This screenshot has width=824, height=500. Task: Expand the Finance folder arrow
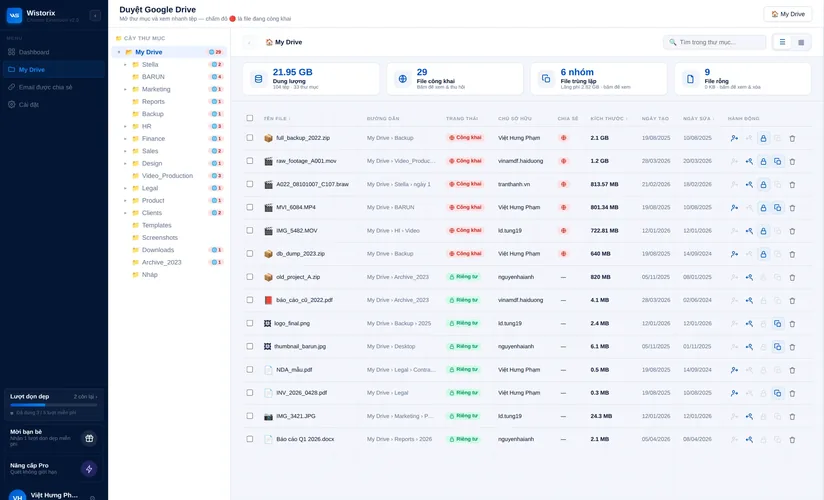(125, 139)
